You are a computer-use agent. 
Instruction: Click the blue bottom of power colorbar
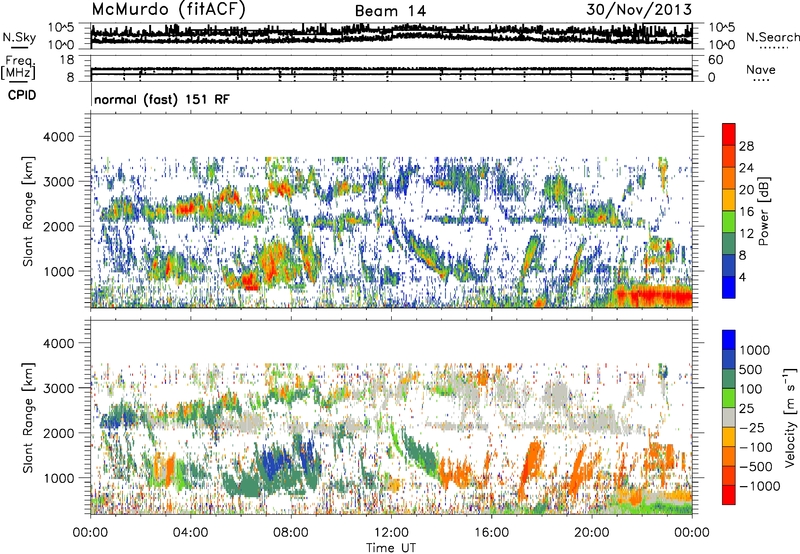729,287
